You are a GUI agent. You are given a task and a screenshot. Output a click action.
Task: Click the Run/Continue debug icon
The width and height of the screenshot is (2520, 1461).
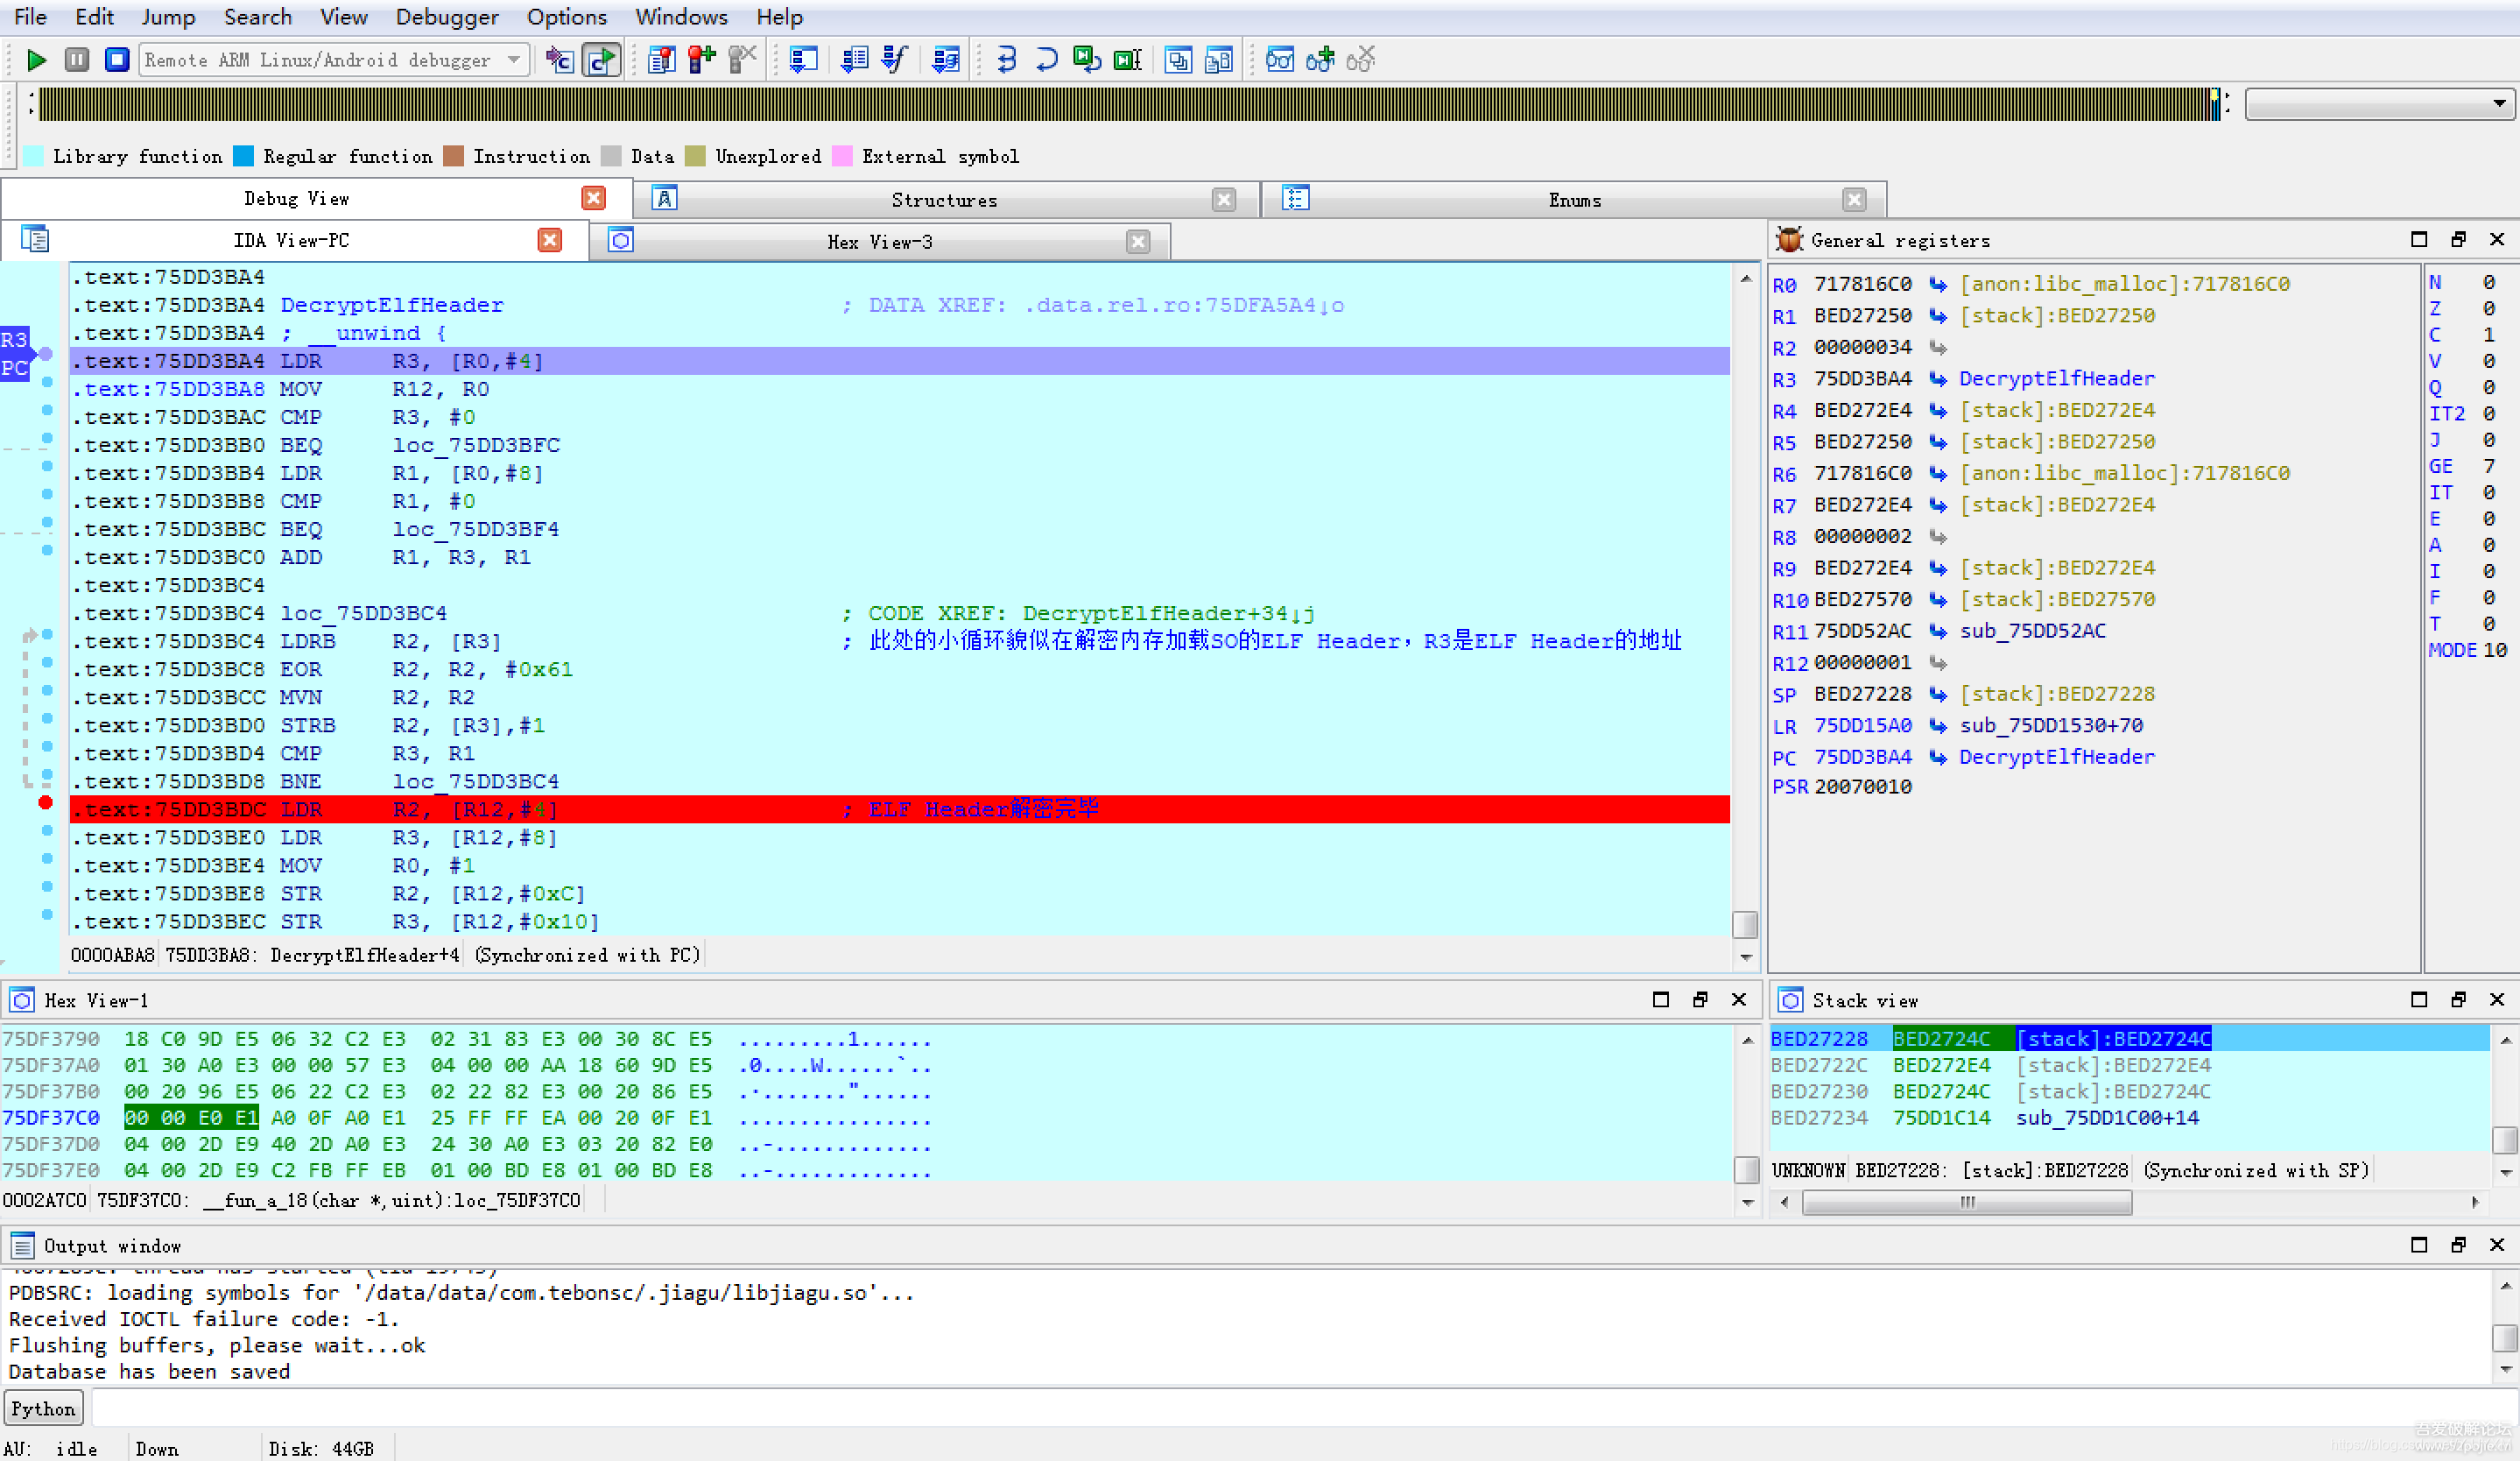tap(33, 60)
